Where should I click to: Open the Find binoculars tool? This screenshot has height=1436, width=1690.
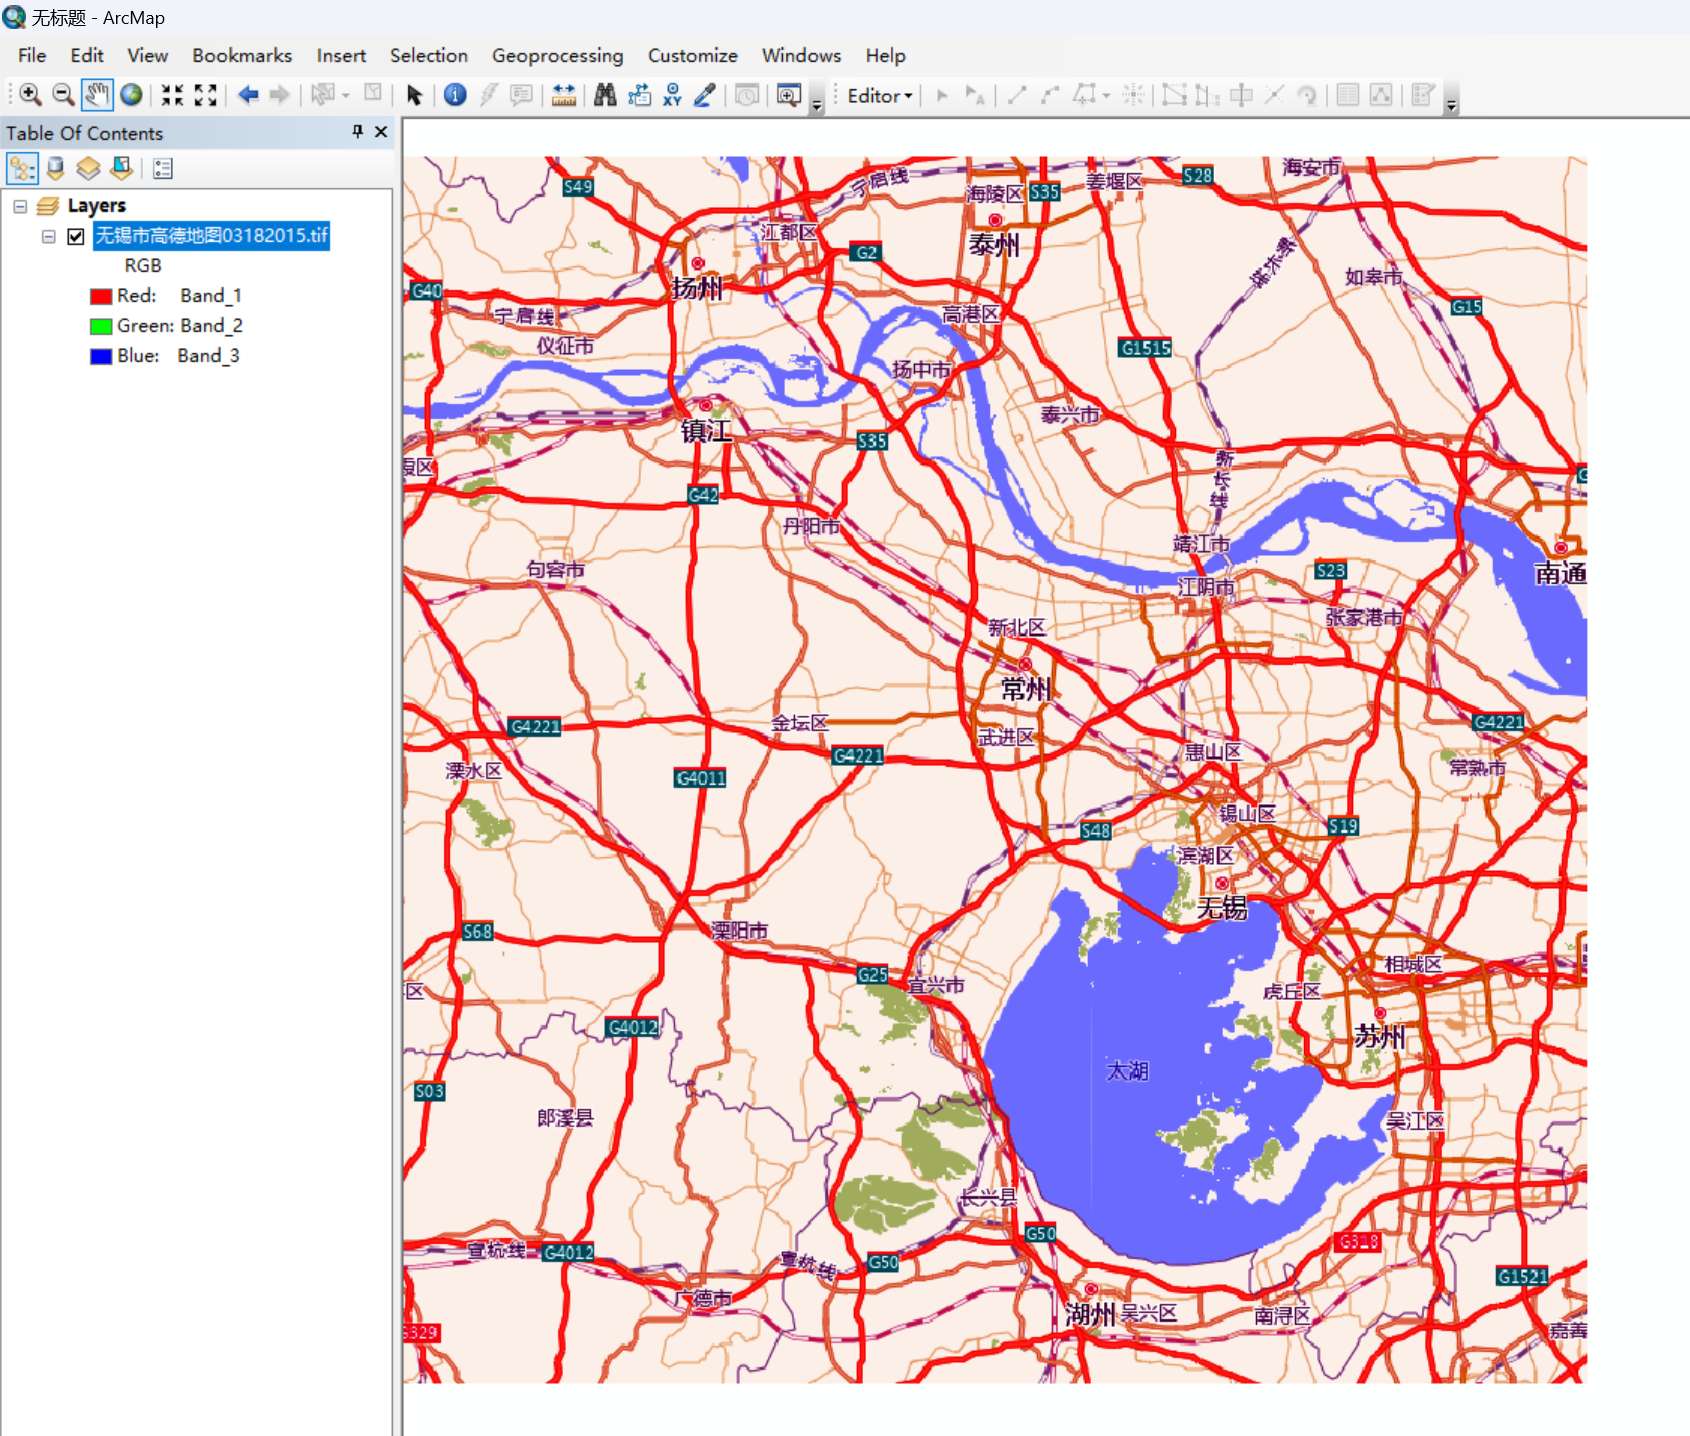[605, 95]
